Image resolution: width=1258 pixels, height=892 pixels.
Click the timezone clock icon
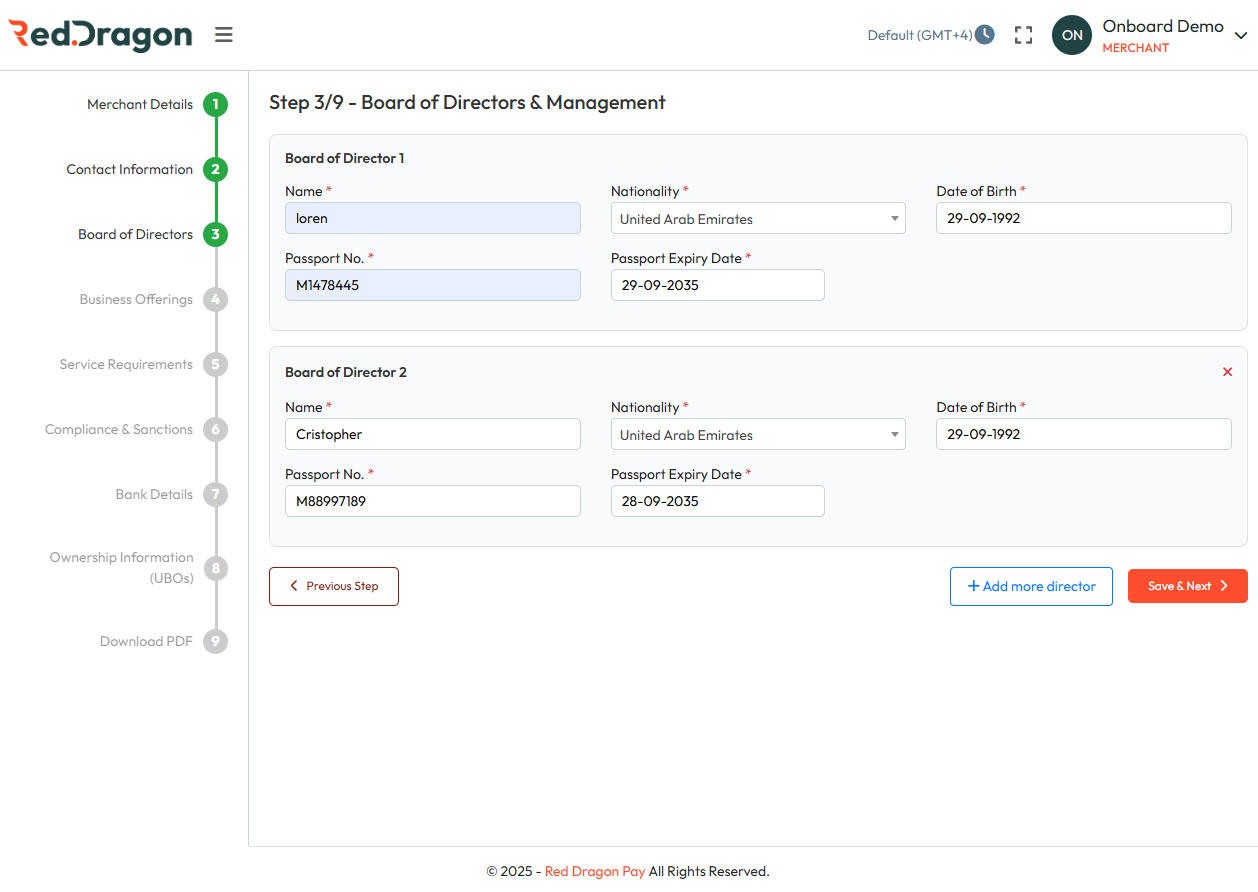pyautogui.click(x=985, y=35)
